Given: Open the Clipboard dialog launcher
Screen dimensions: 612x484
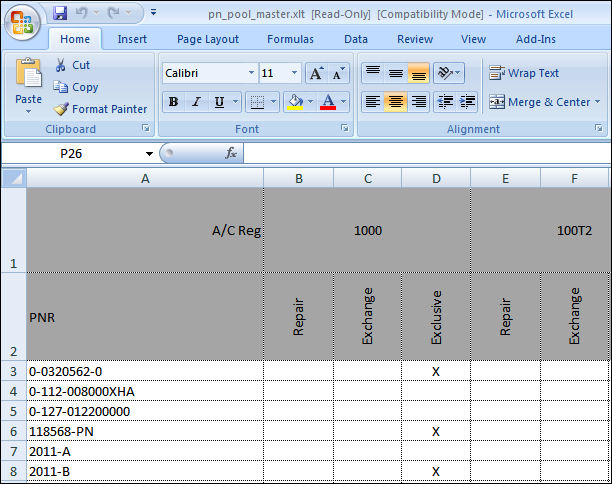Looking at the screenshot, I should (x=146, y=128).
